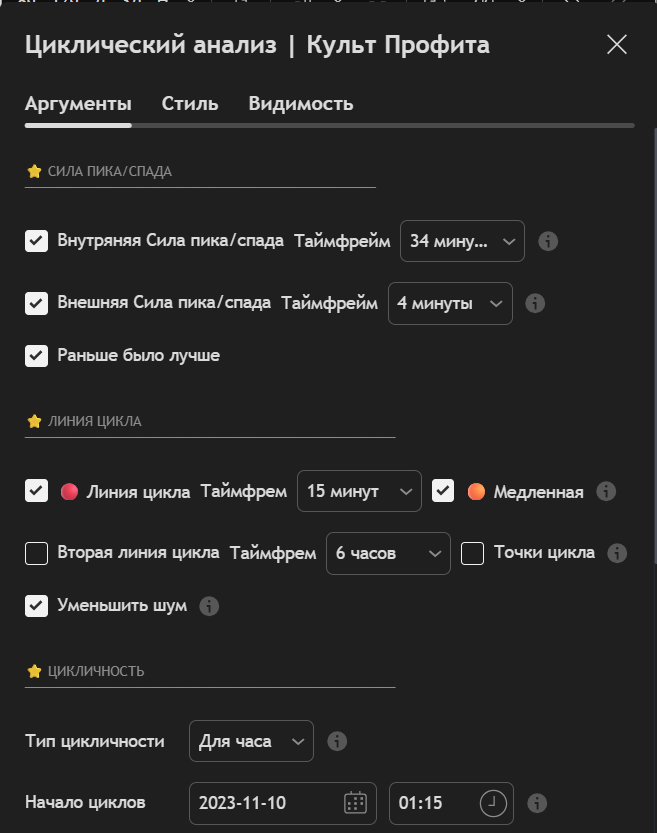Viewport: 657px width, 833px height.
Task: Open Тип цикличности dropdown showing Для часа
Action: coord(251,741)
